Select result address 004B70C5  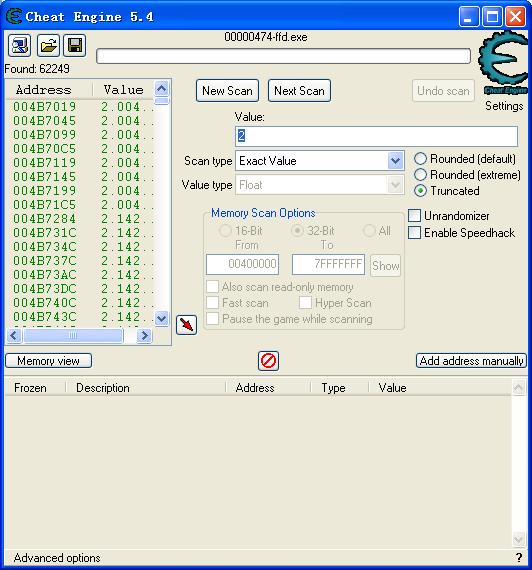click(44, 149)
